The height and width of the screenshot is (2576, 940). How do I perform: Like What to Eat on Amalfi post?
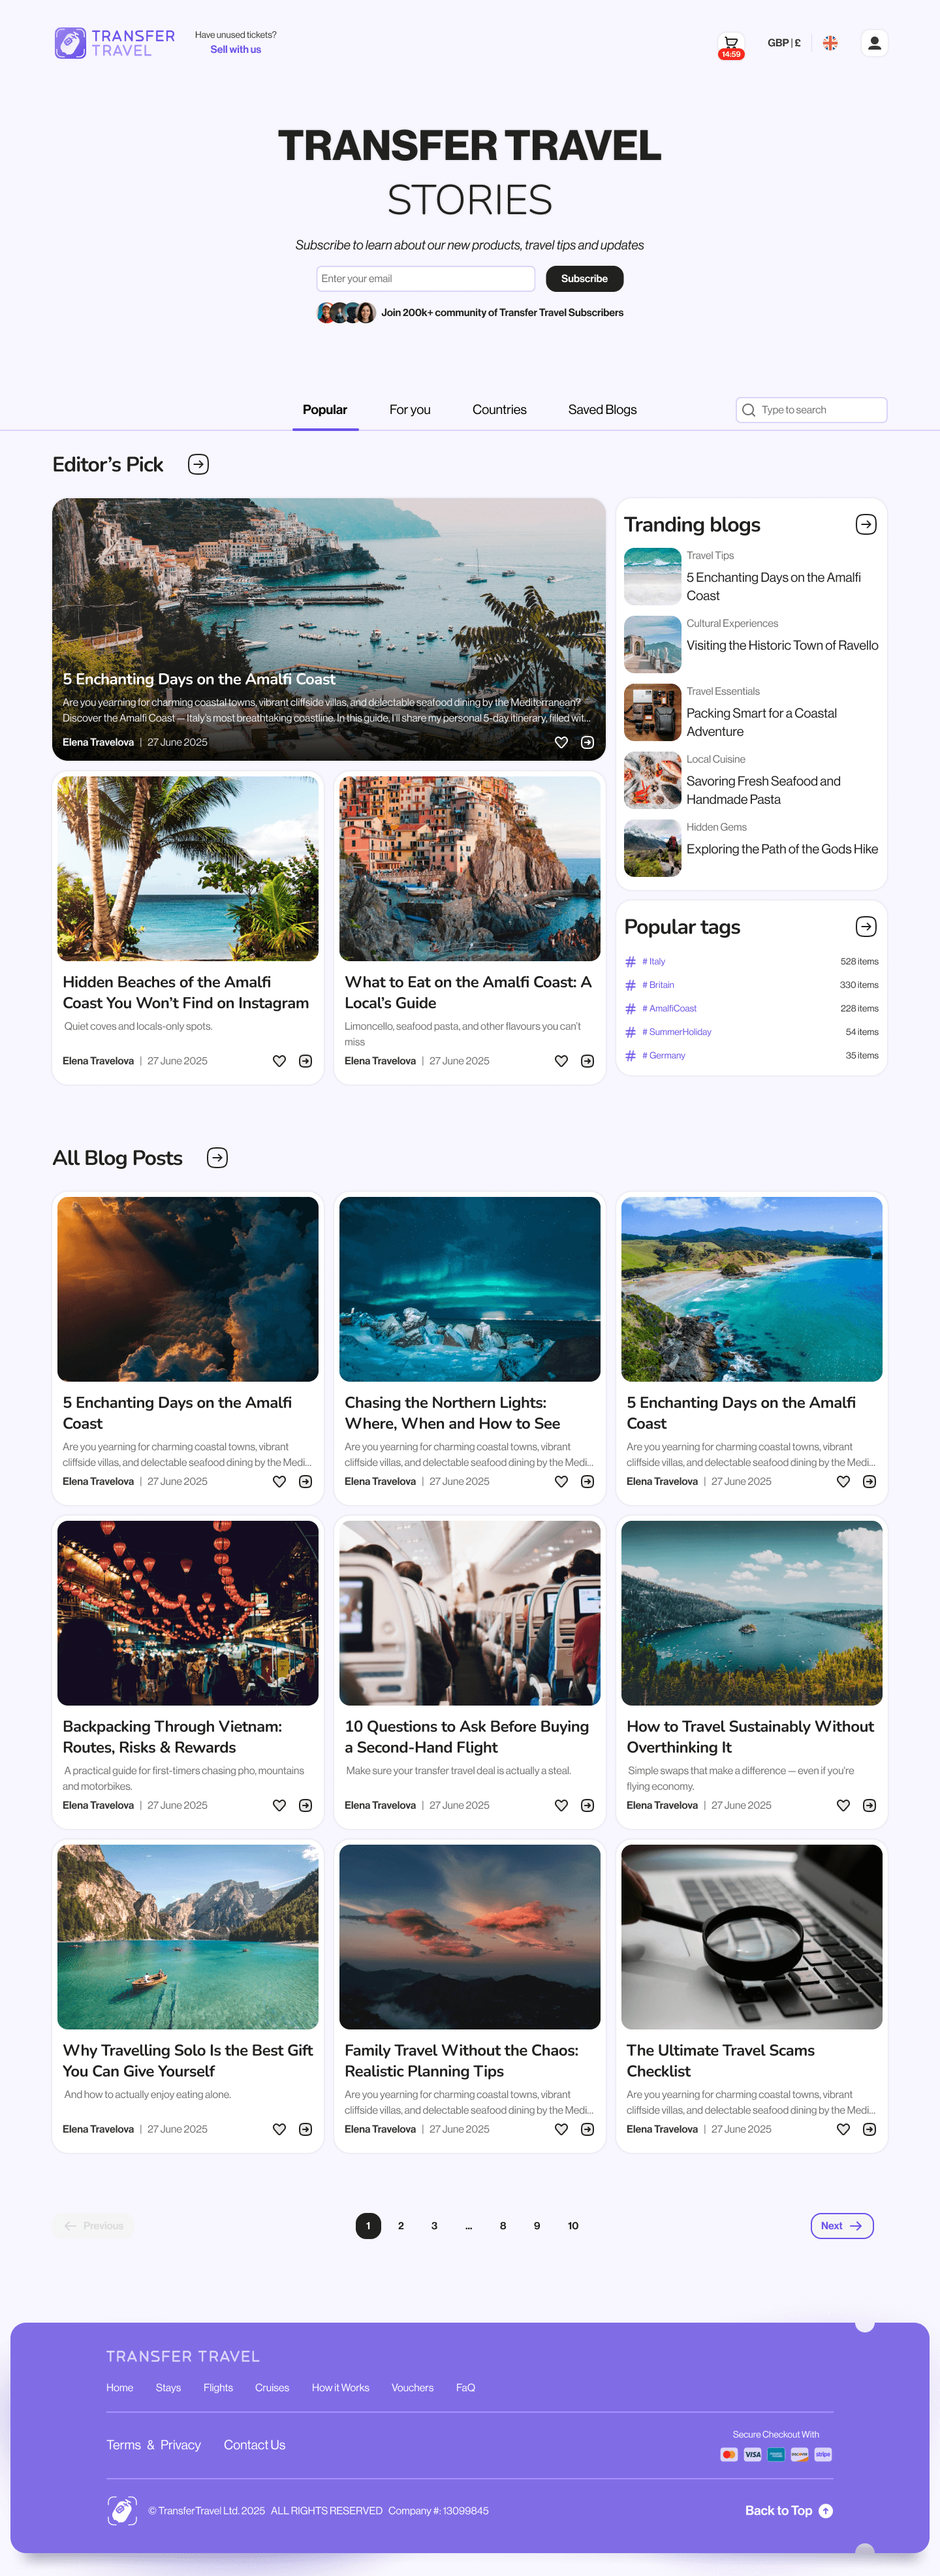(561, 1061)
